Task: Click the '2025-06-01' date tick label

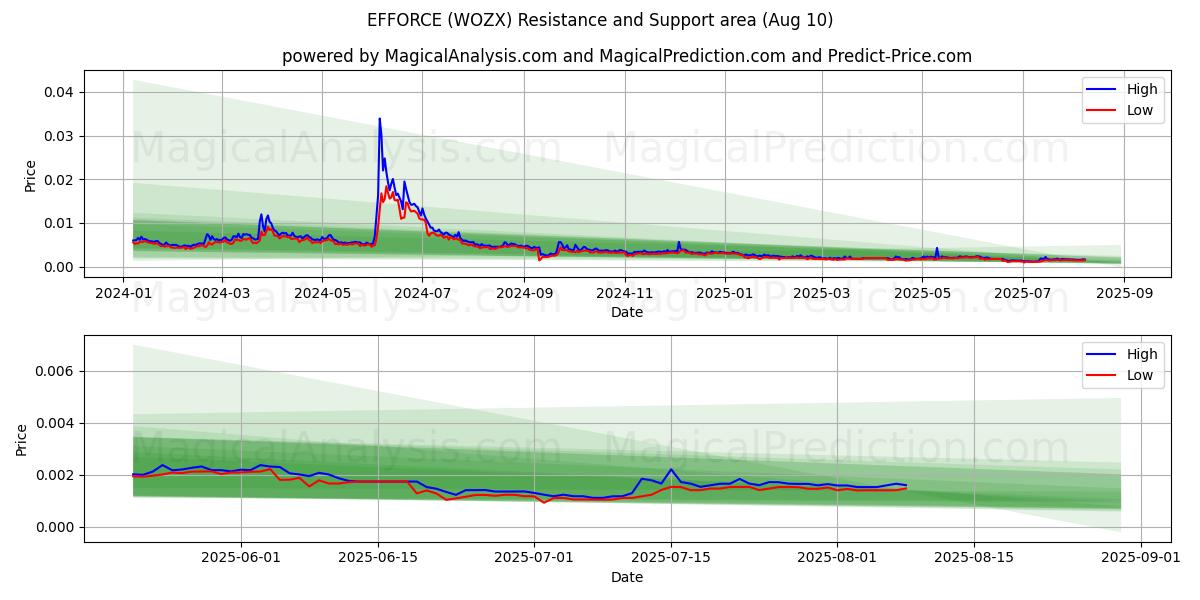Action: [x=241, y=557]
